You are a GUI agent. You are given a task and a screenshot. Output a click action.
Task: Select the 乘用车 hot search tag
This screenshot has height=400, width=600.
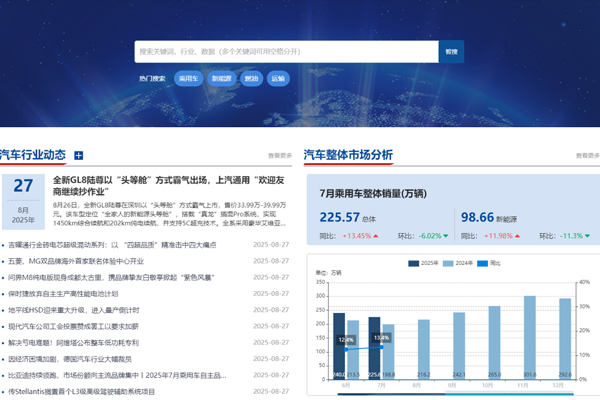tap(187, 77)
